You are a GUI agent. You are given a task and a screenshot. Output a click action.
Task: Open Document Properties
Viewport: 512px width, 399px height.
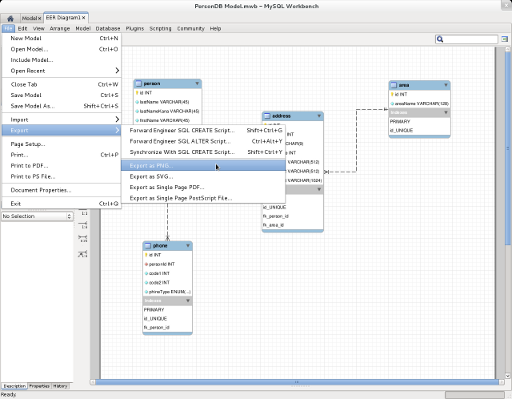[62, 190]
